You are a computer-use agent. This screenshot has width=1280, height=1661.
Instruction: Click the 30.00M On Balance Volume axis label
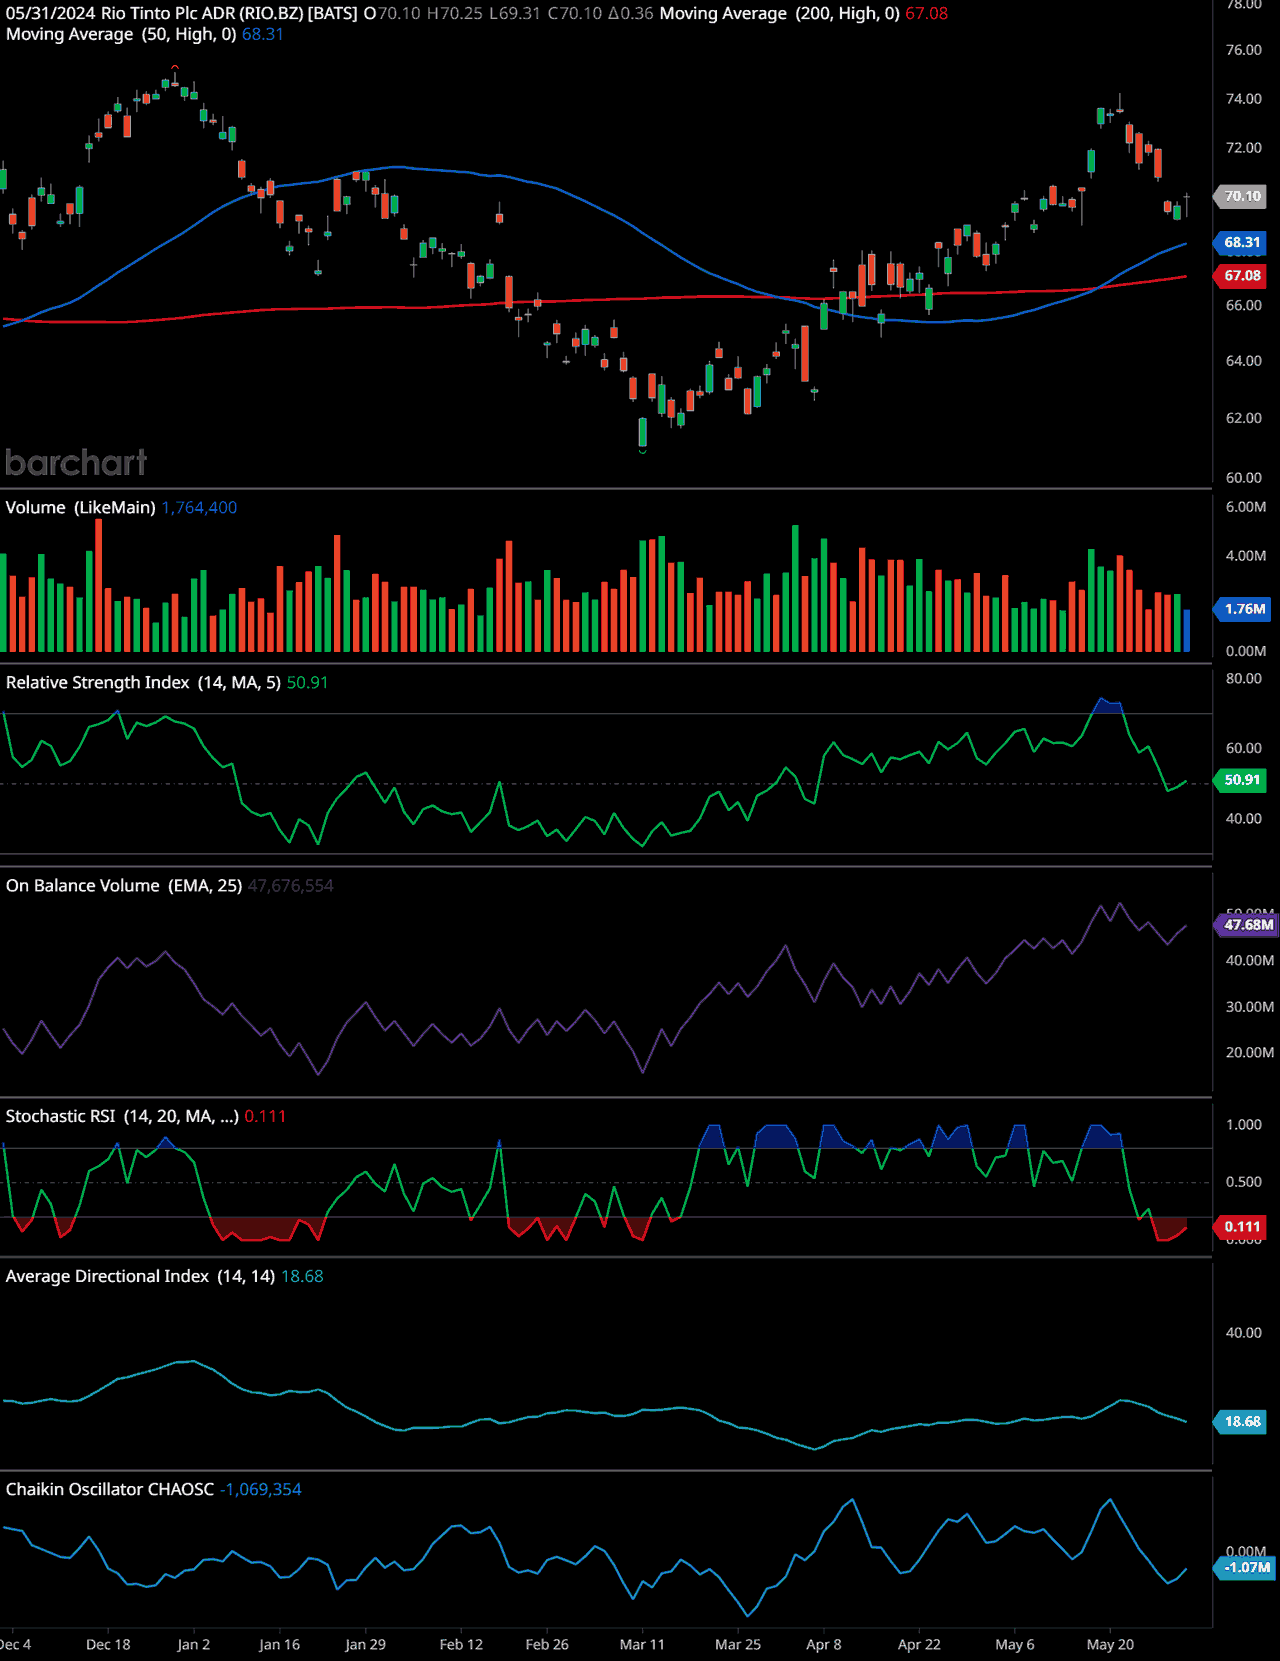click(1250, 1007)
